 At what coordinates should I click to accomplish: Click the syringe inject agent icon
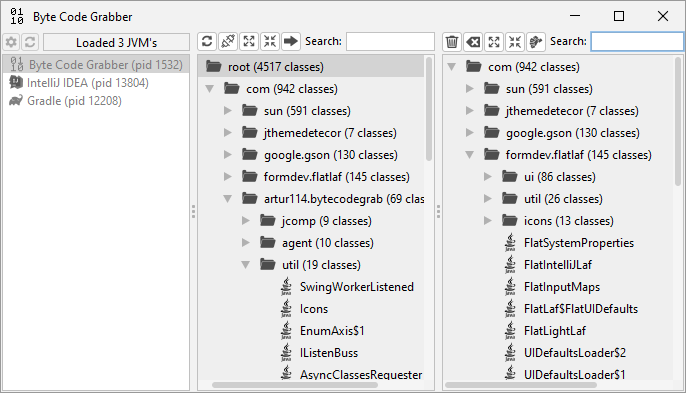(228, 42)
